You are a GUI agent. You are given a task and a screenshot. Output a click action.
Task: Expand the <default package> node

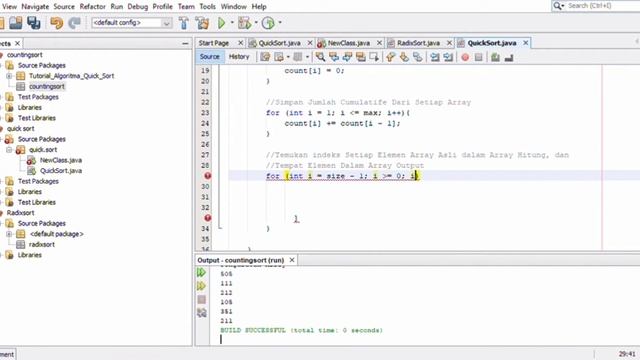pos(9,234)
